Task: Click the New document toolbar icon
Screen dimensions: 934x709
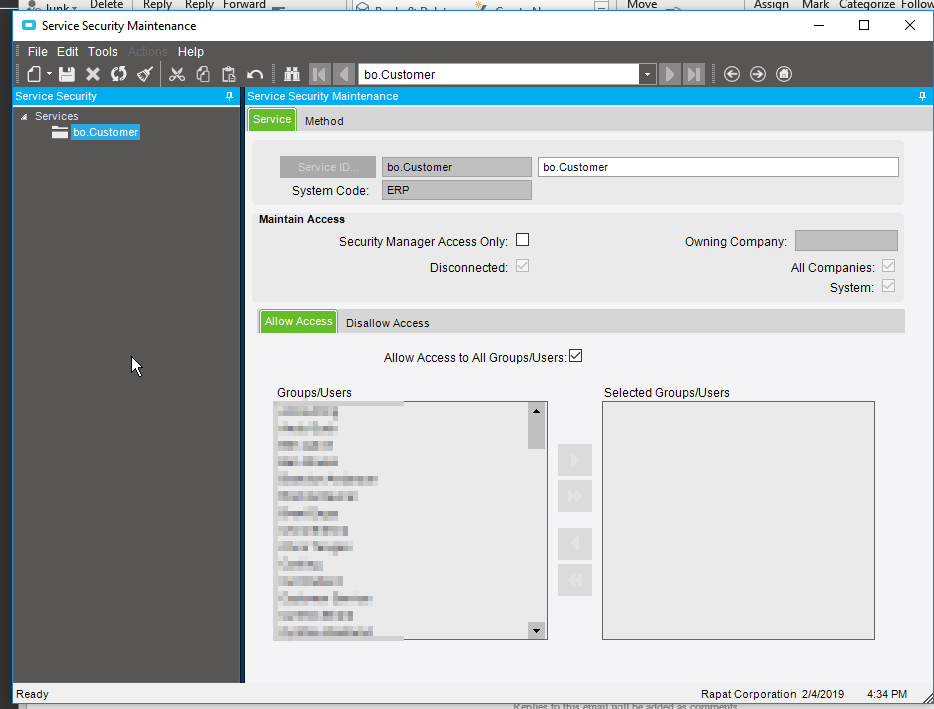Action: coord(34,74)
